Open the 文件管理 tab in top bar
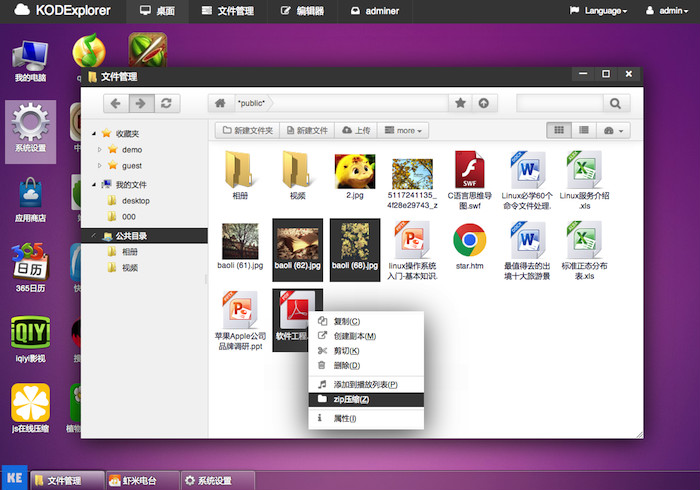700x490 pixels. point(228,11)
